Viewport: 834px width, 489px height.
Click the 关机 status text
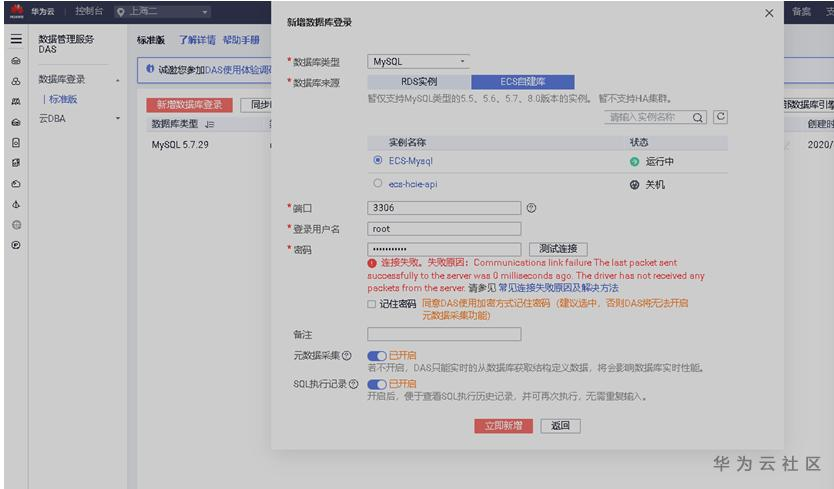click(x=655, y=185)
